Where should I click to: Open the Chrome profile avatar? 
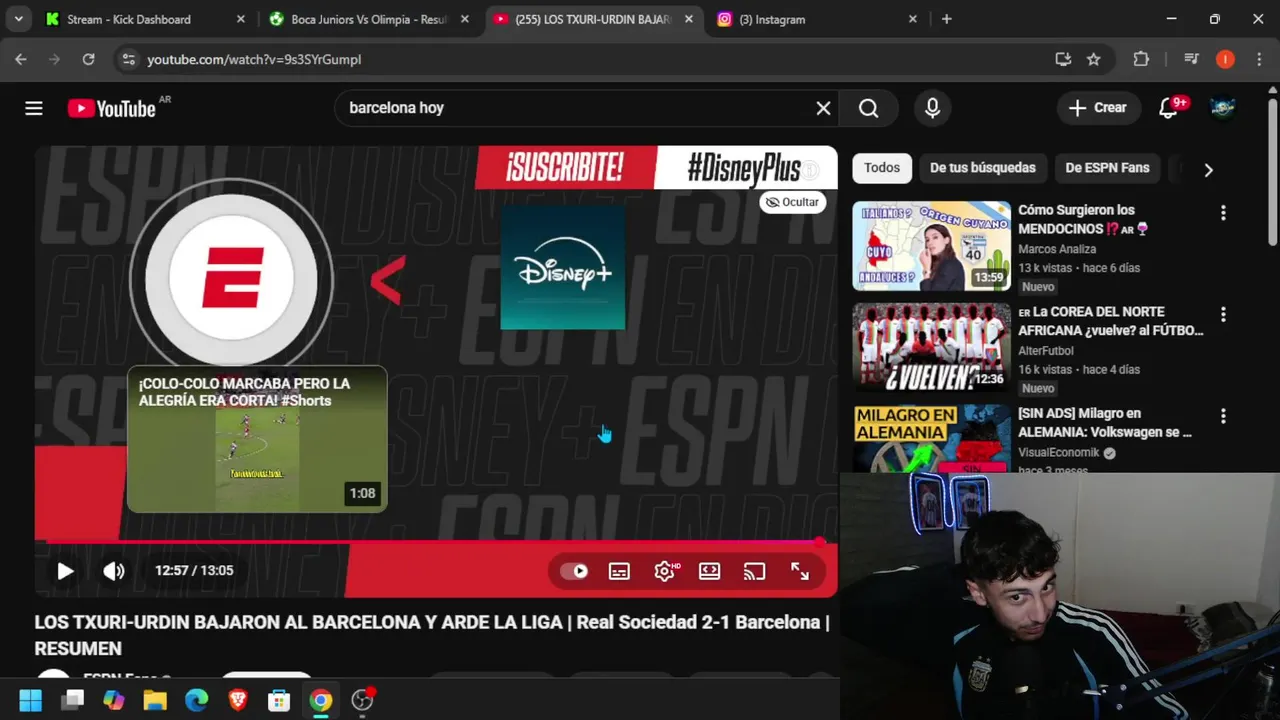pyautogui.click(x=1225, y=60)
